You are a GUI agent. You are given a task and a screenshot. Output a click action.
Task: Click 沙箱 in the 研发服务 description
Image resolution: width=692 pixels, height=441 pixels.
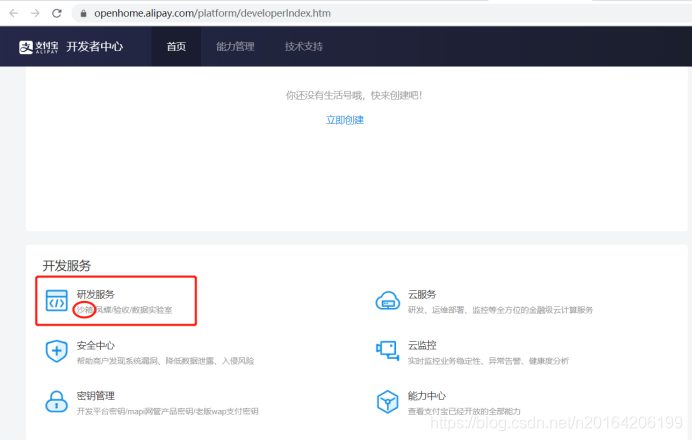tap(84, 310)
